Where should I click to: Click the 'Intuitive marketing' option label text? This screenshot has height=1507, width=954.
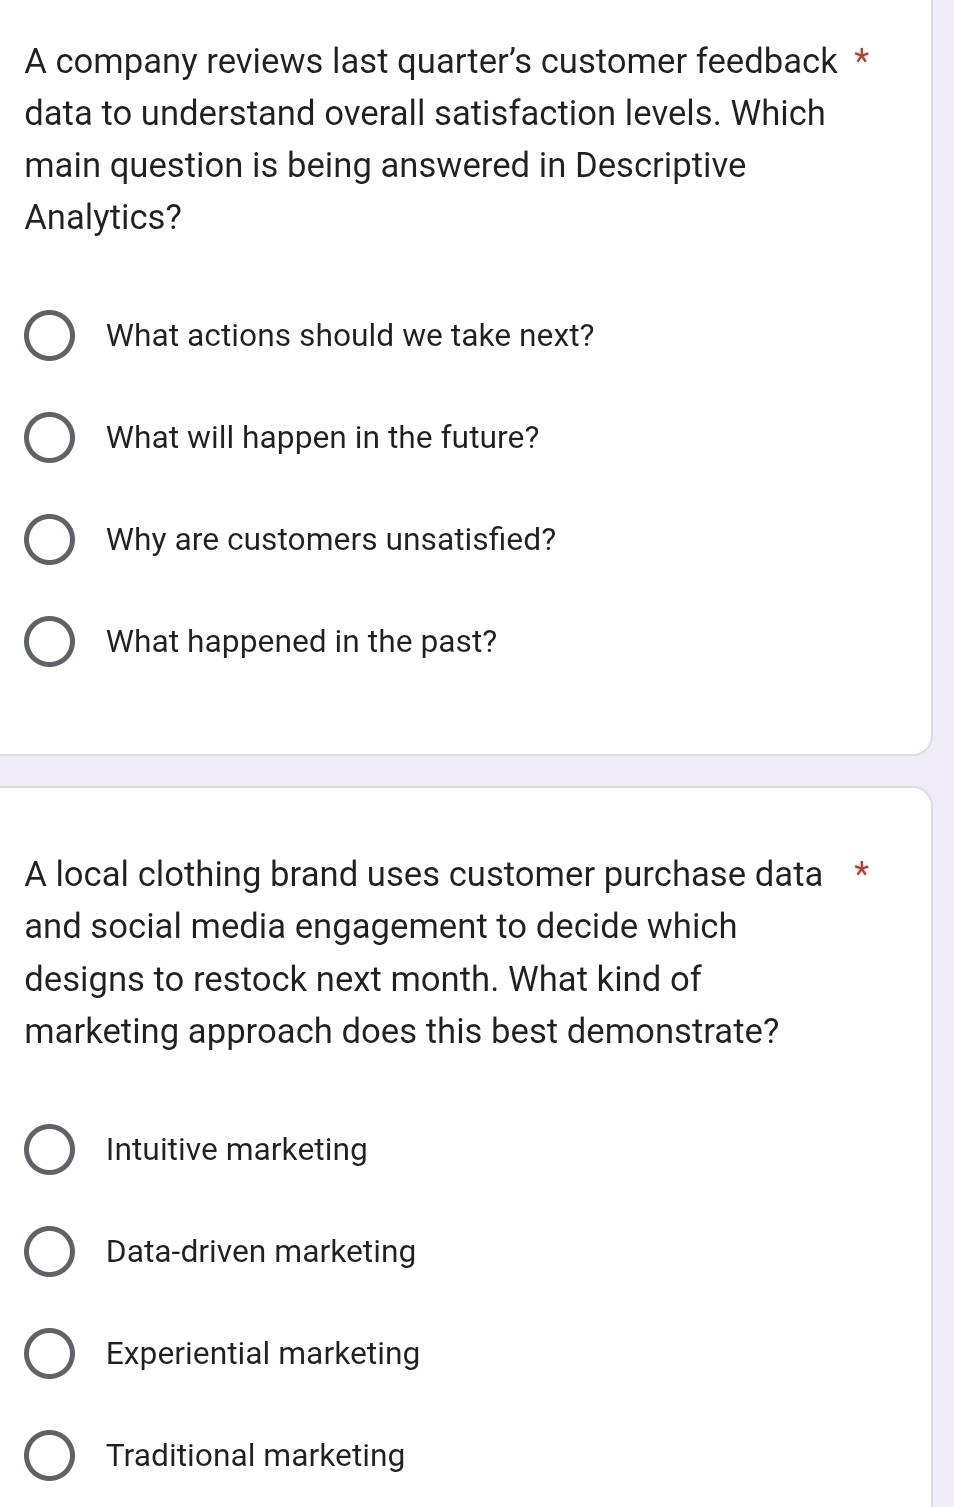point(236,1150)
